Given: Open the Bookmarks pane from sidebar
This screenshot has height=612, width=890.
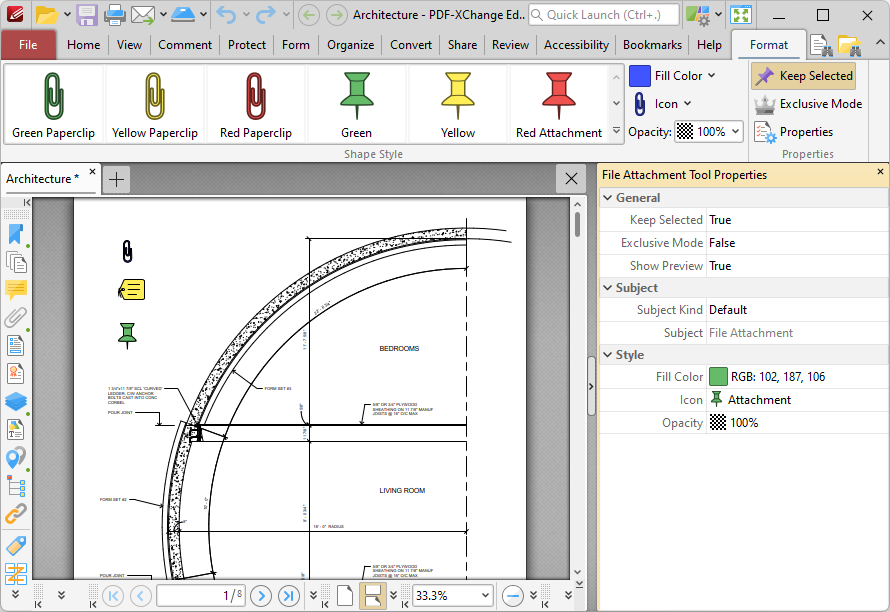Looking at the screenshot, I should coord(15,234).
